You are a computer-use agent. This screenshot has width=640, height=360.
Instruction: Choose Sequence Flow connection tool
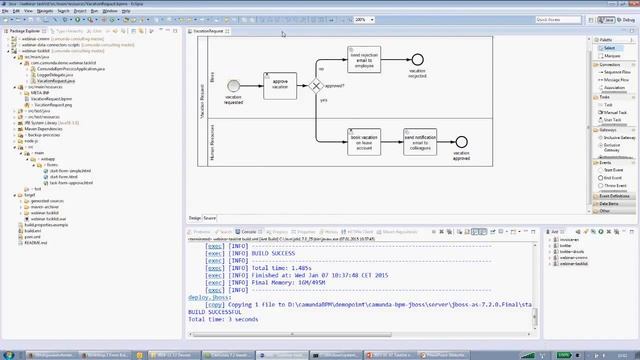614,72
